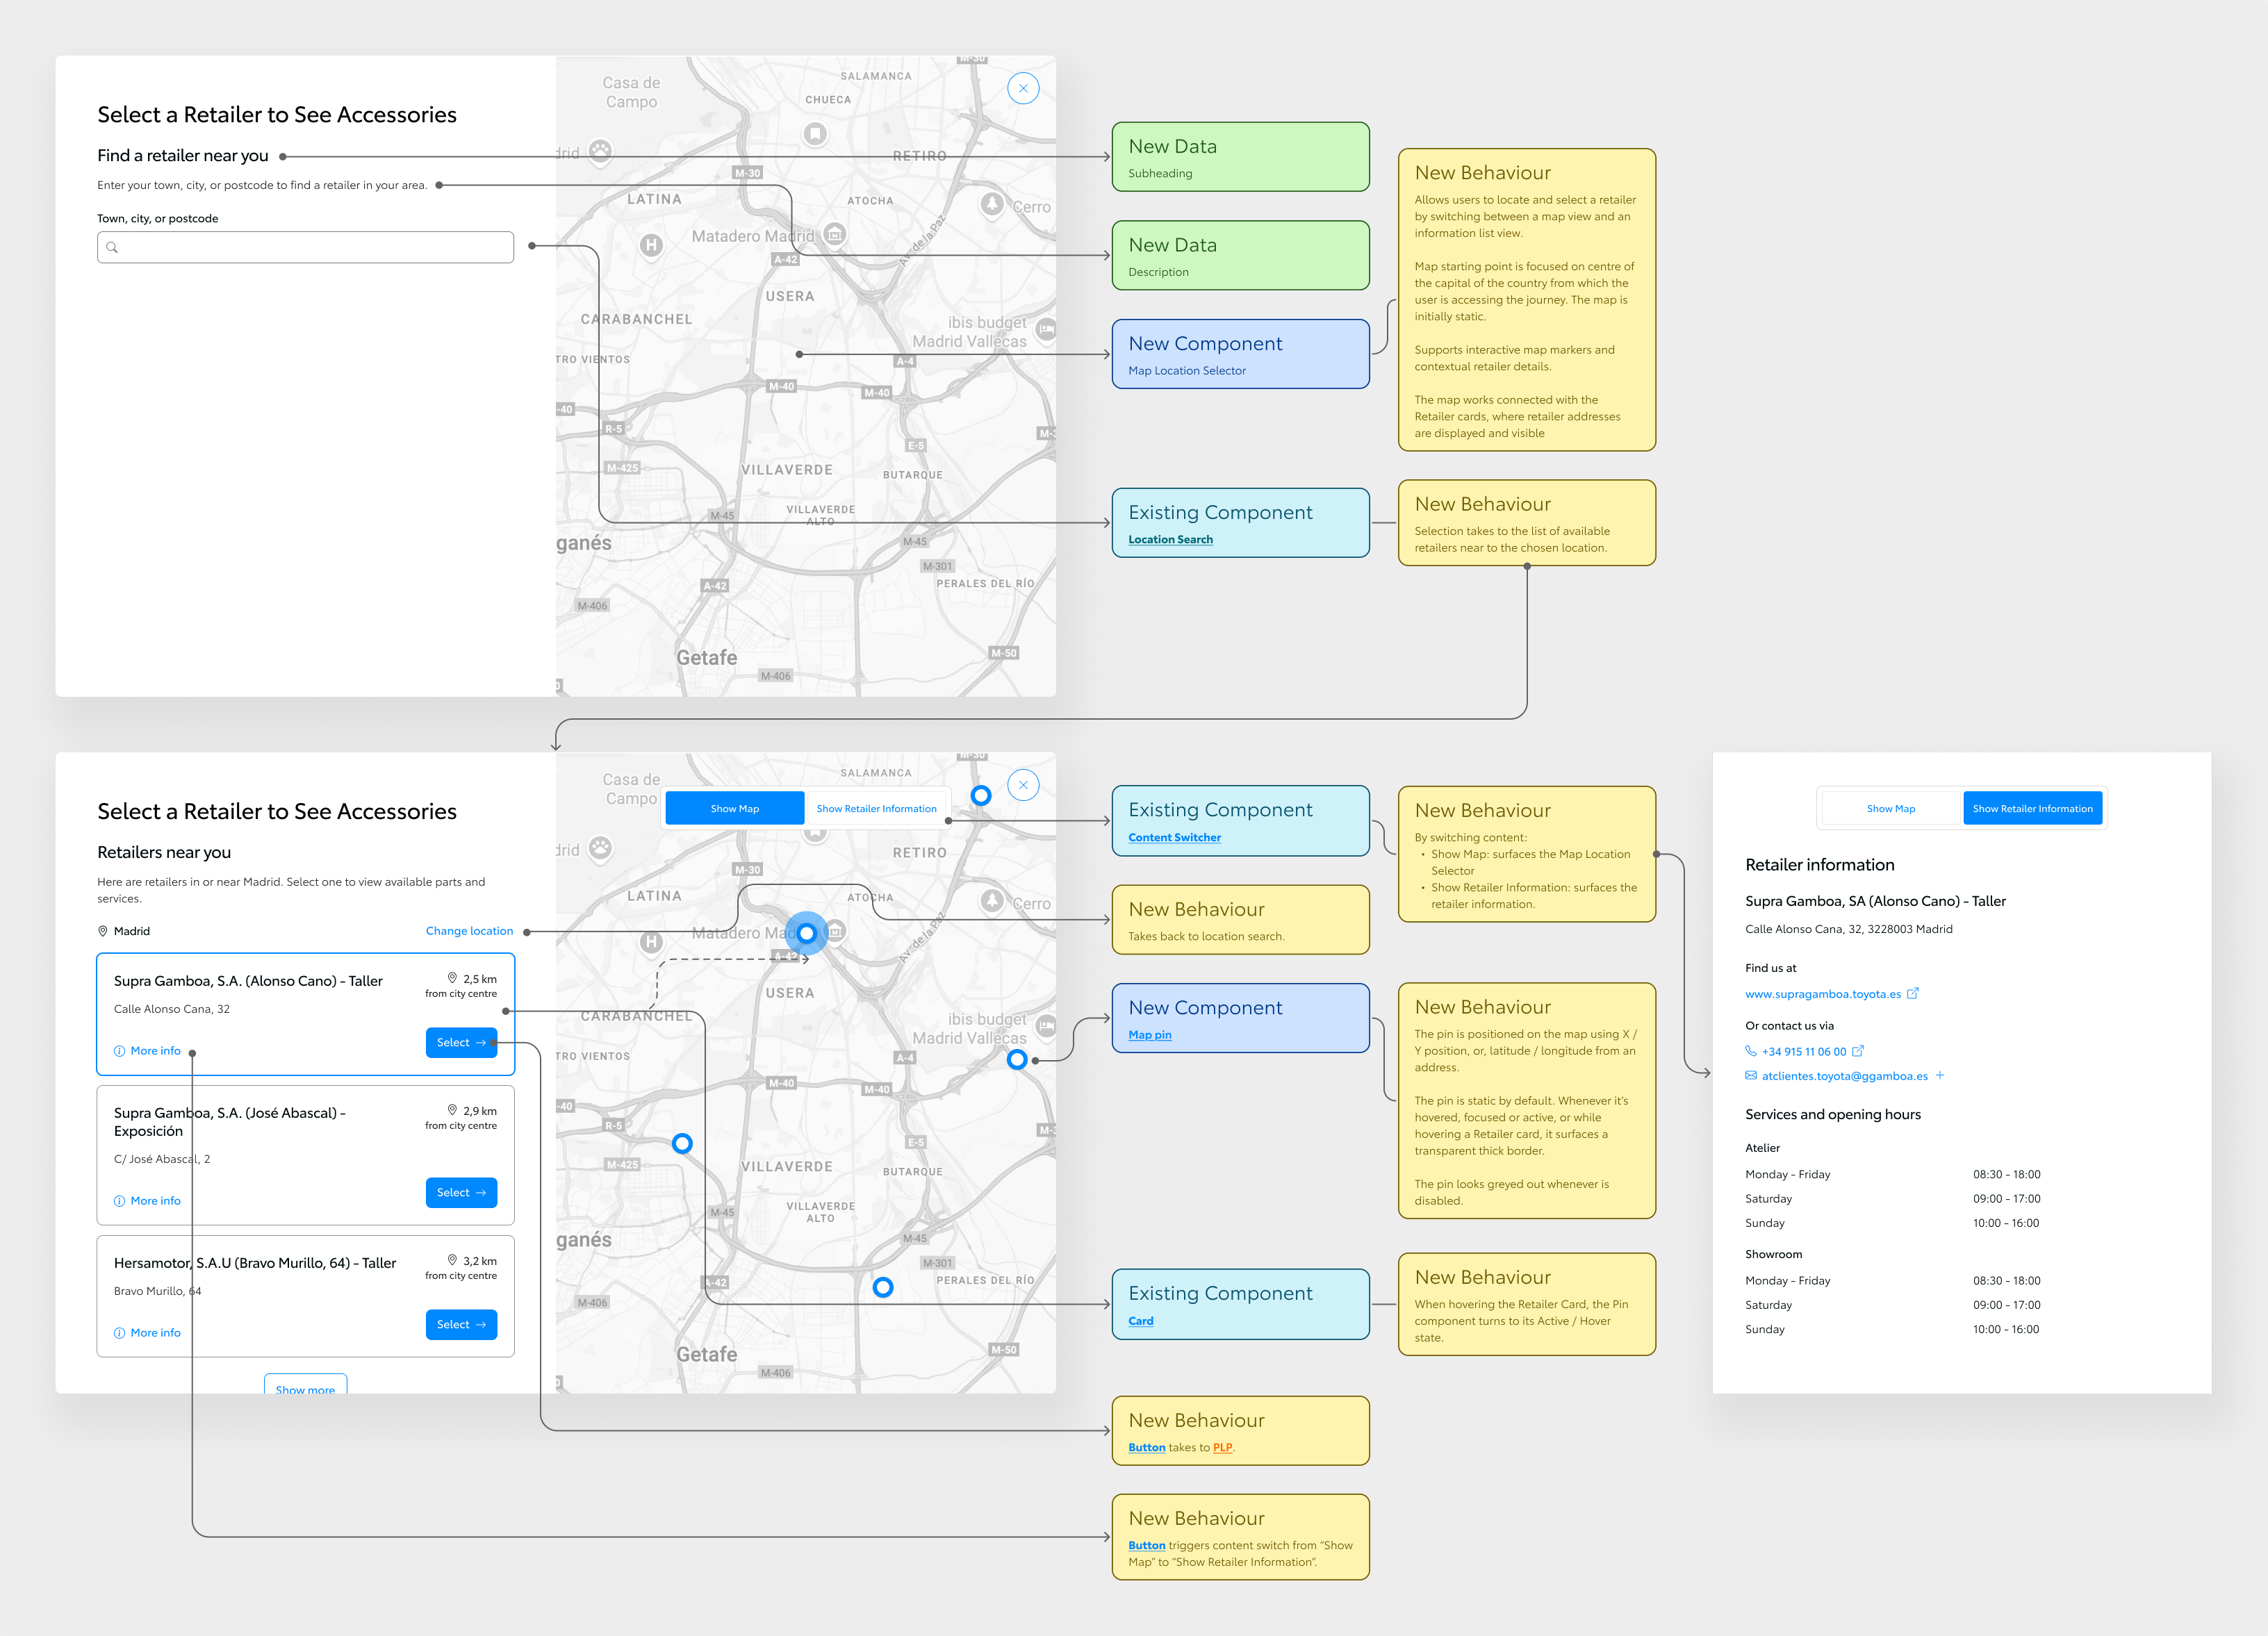Click the ibis budget hotel icon on the top map

[1046, 328]
